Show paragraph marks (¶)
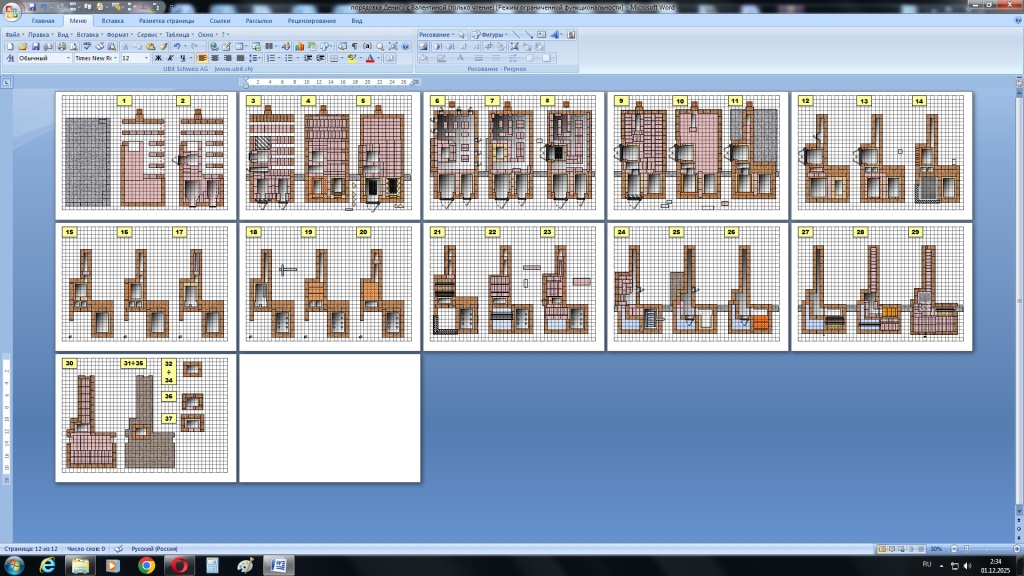Viewport: 1024px width, 576px height. coord(355,46)
